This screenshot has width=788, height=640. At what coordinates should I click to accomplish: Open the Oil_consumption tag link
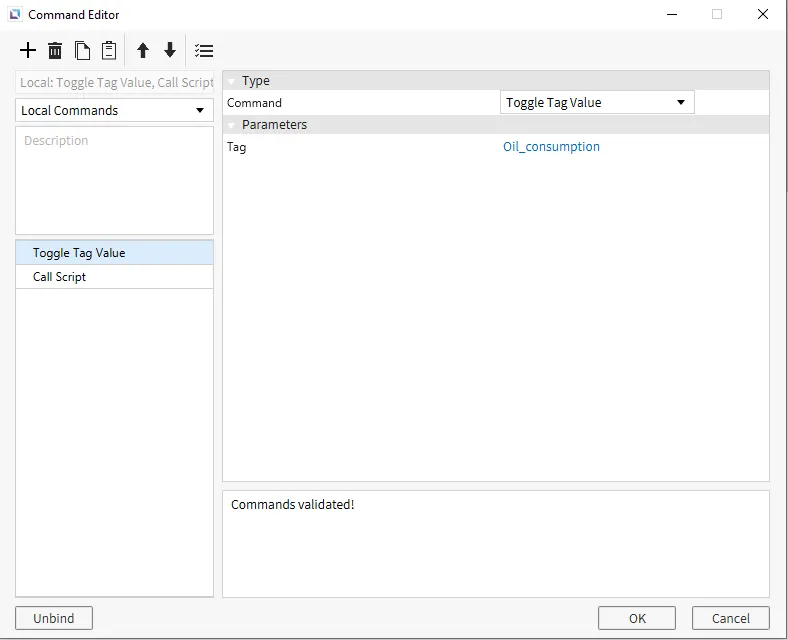(551, 147)
